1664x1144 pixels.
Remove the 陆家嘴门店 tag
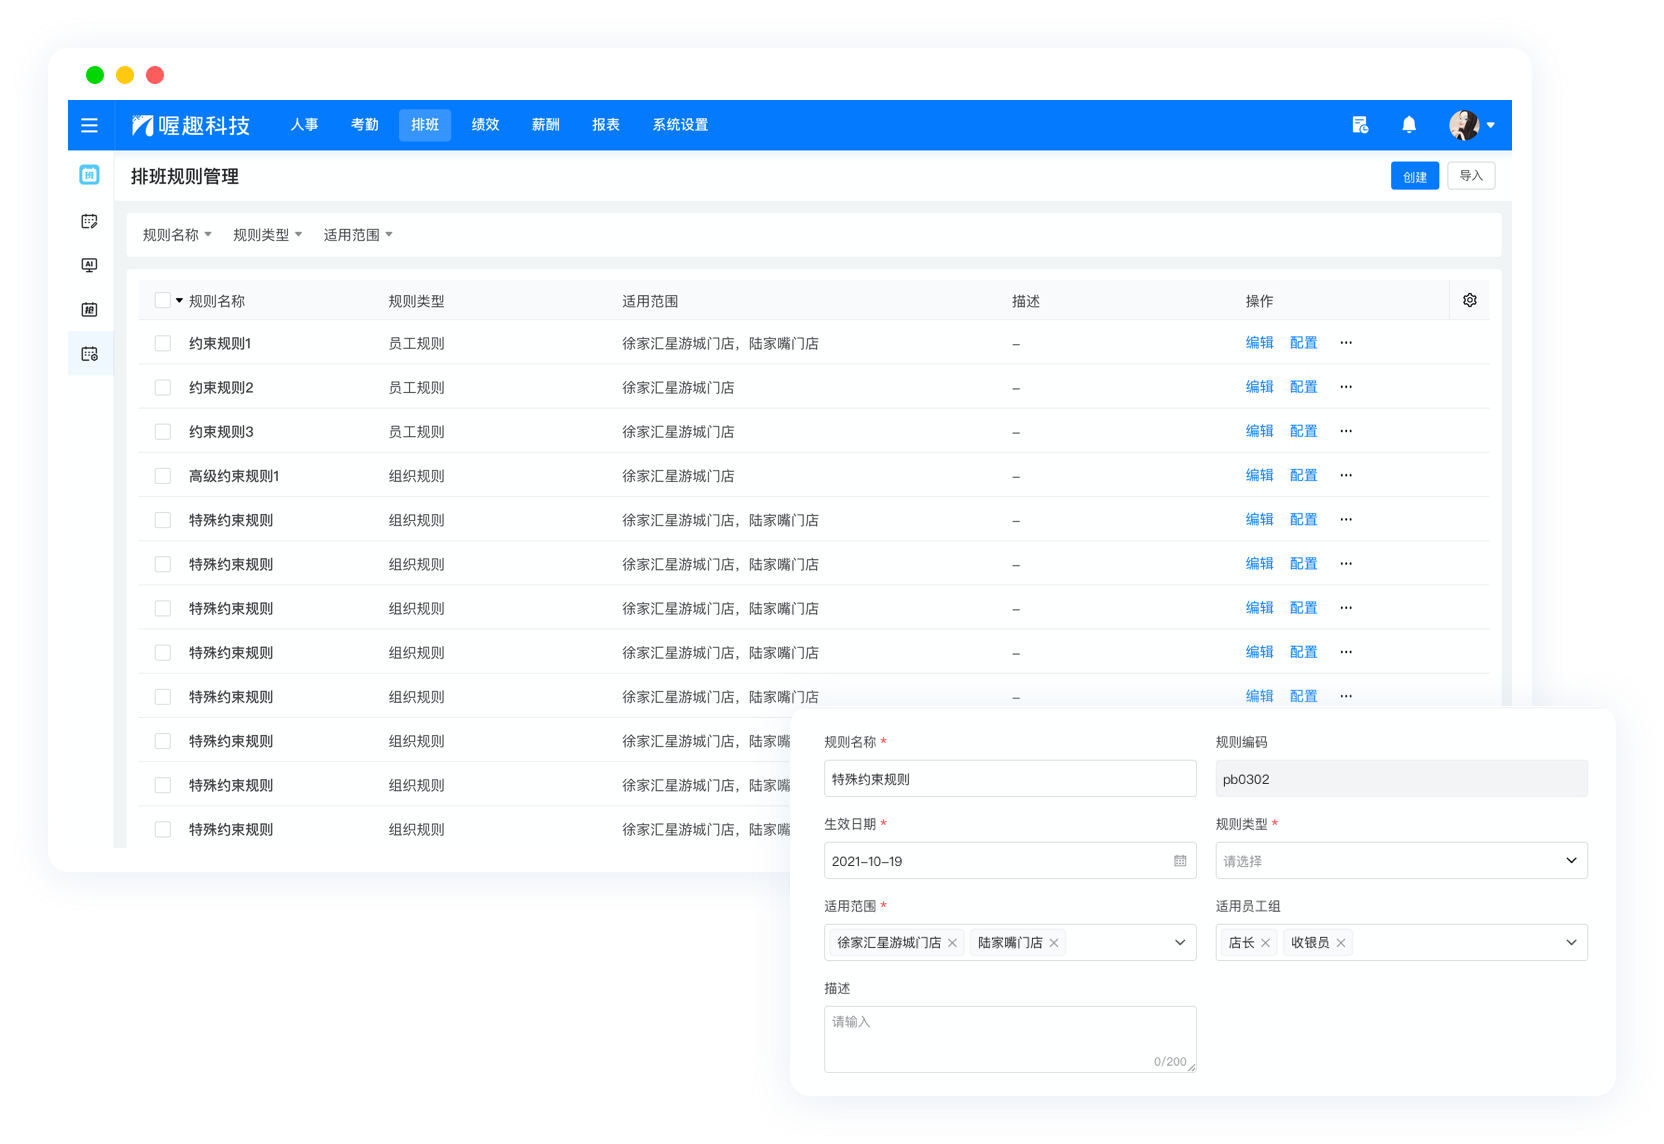[1054, 943]
